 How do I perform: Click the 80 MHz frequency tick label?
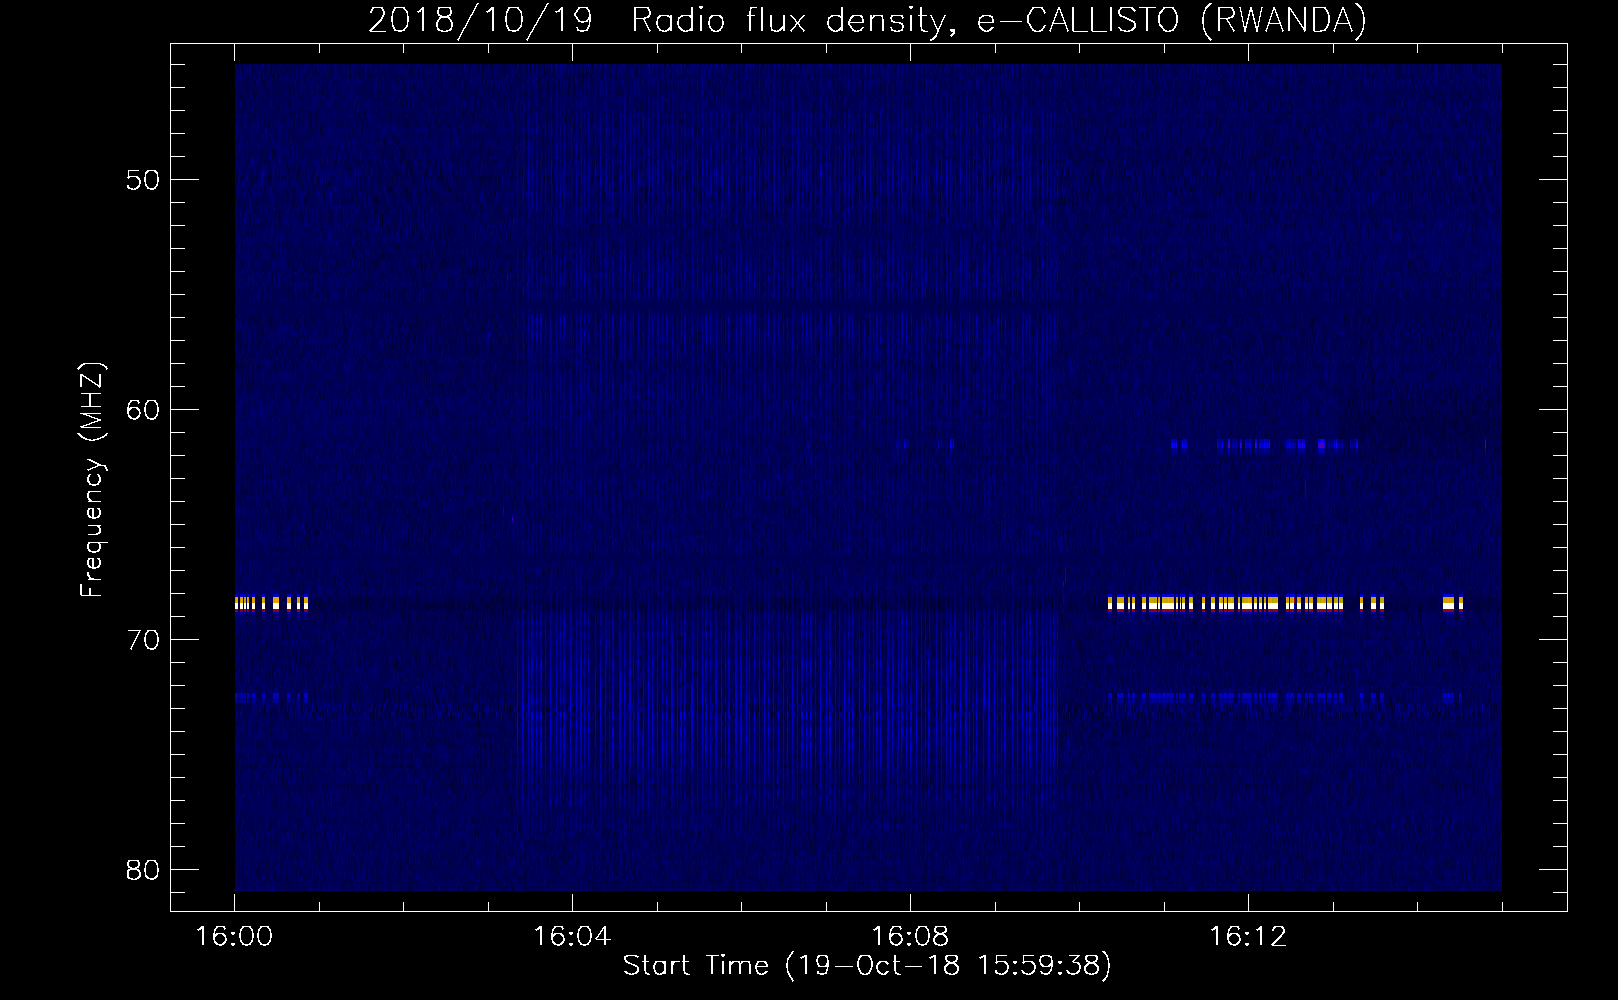click(x=143, y=870)
